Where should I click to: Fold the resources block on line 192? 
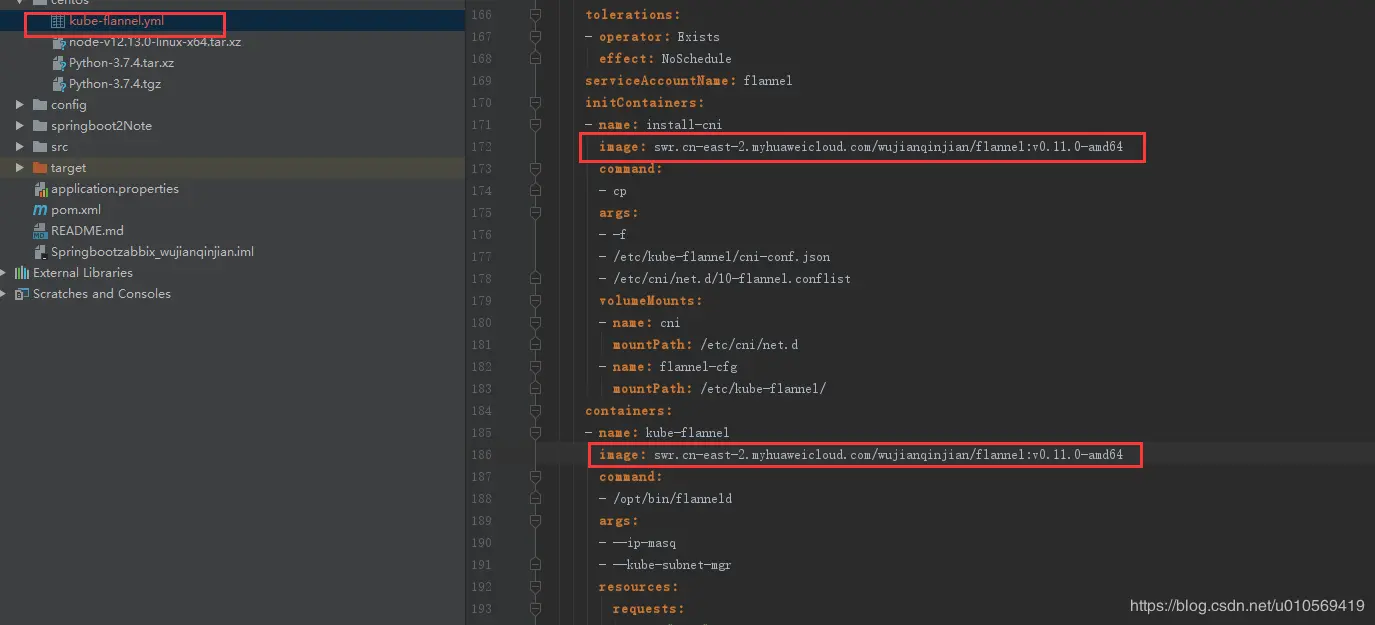(536, 587)
